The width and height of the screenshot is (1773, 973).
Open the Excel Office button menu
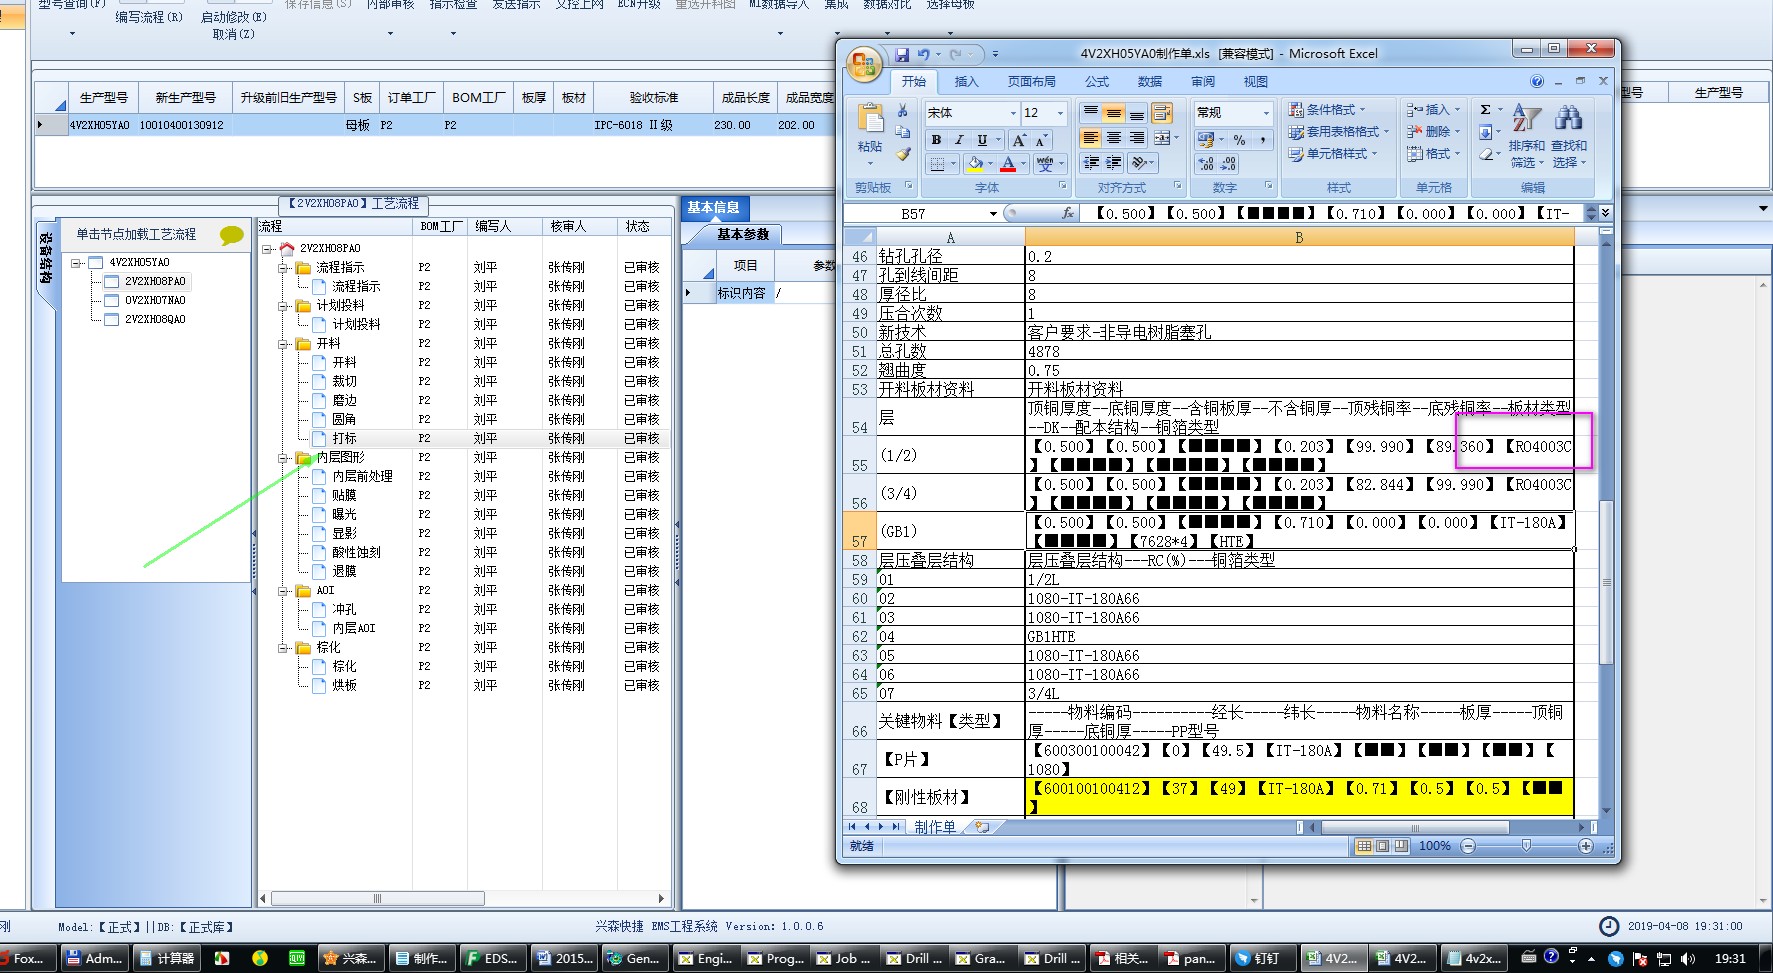coord(863,65)
